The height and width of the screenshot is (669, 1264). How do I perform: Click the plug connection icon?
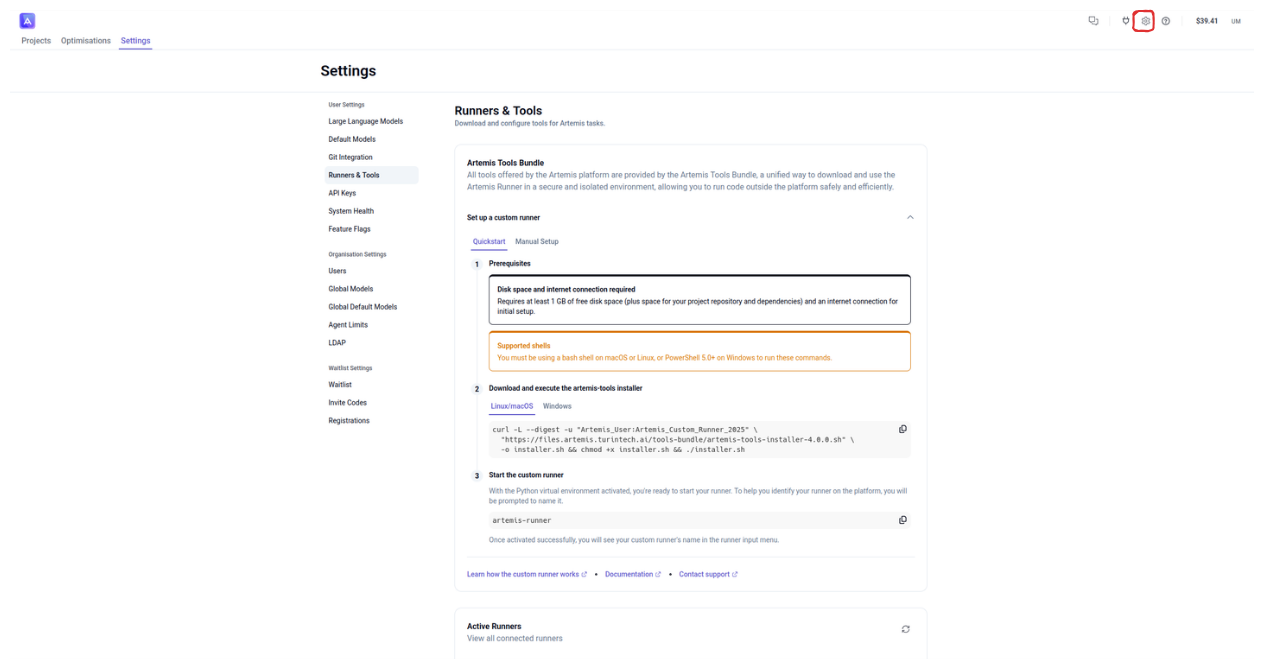1125,21
